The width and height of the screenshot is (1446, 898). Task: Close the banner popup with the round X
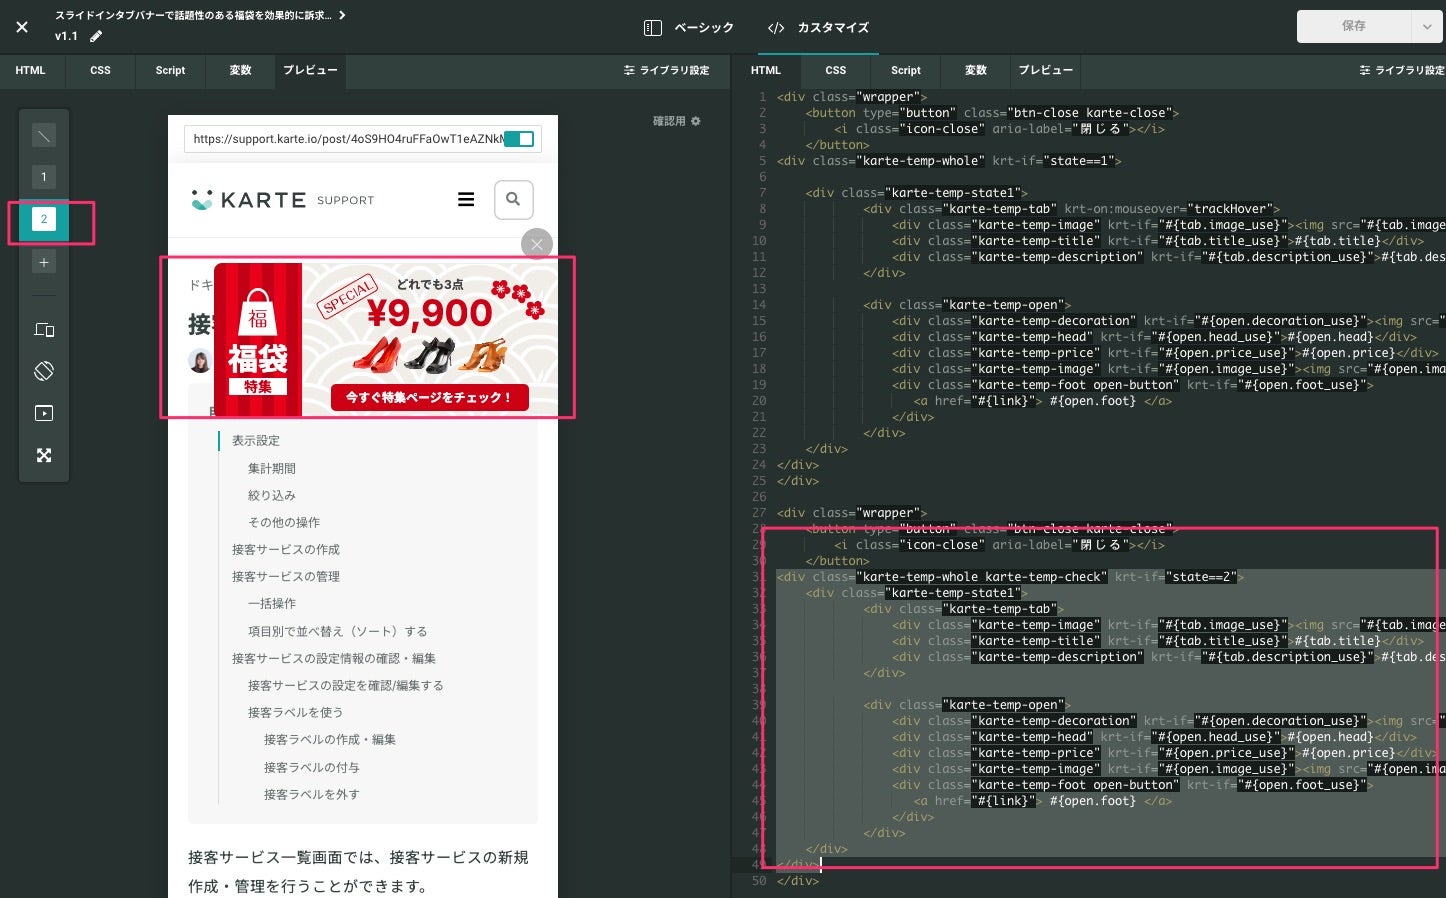tap(537, 244)
